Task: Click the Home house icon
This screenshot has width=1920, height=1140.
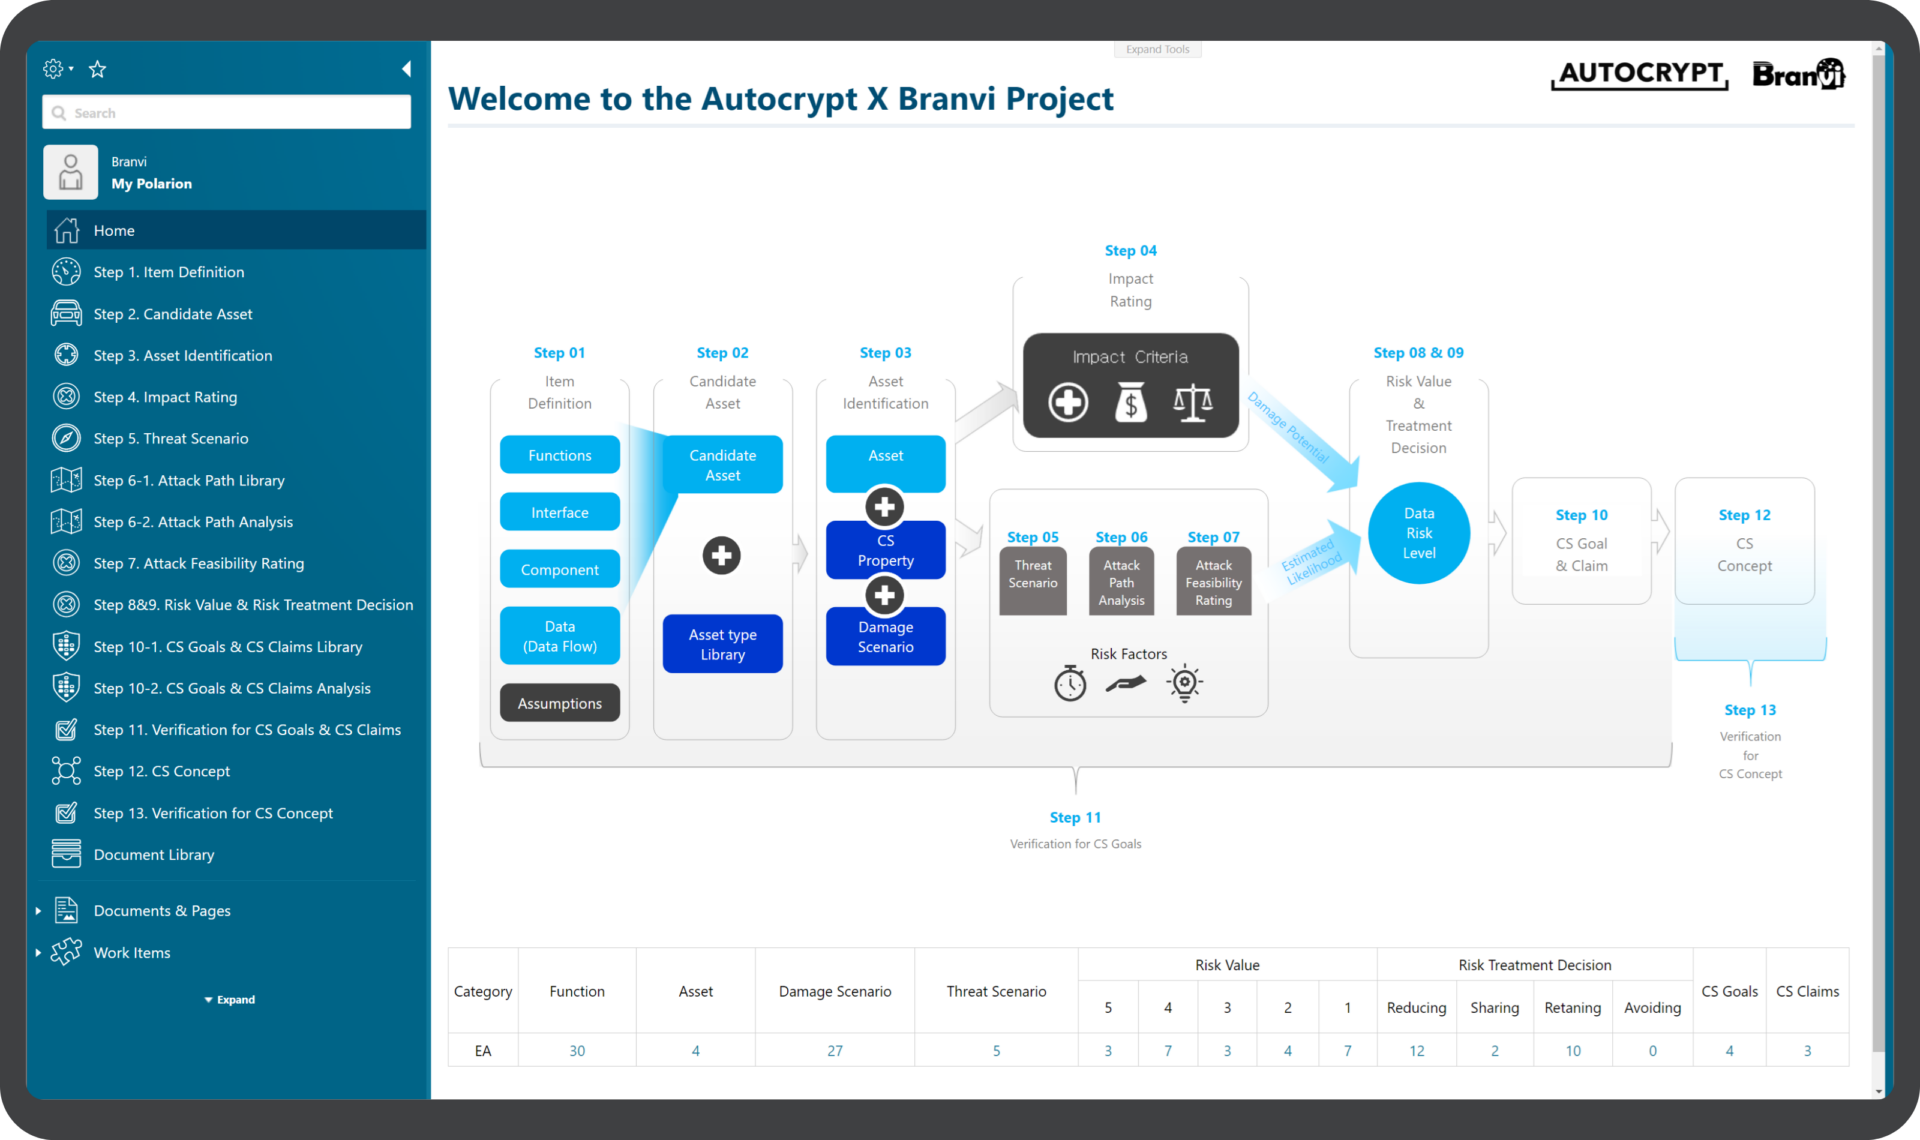Action: (66, 230)
